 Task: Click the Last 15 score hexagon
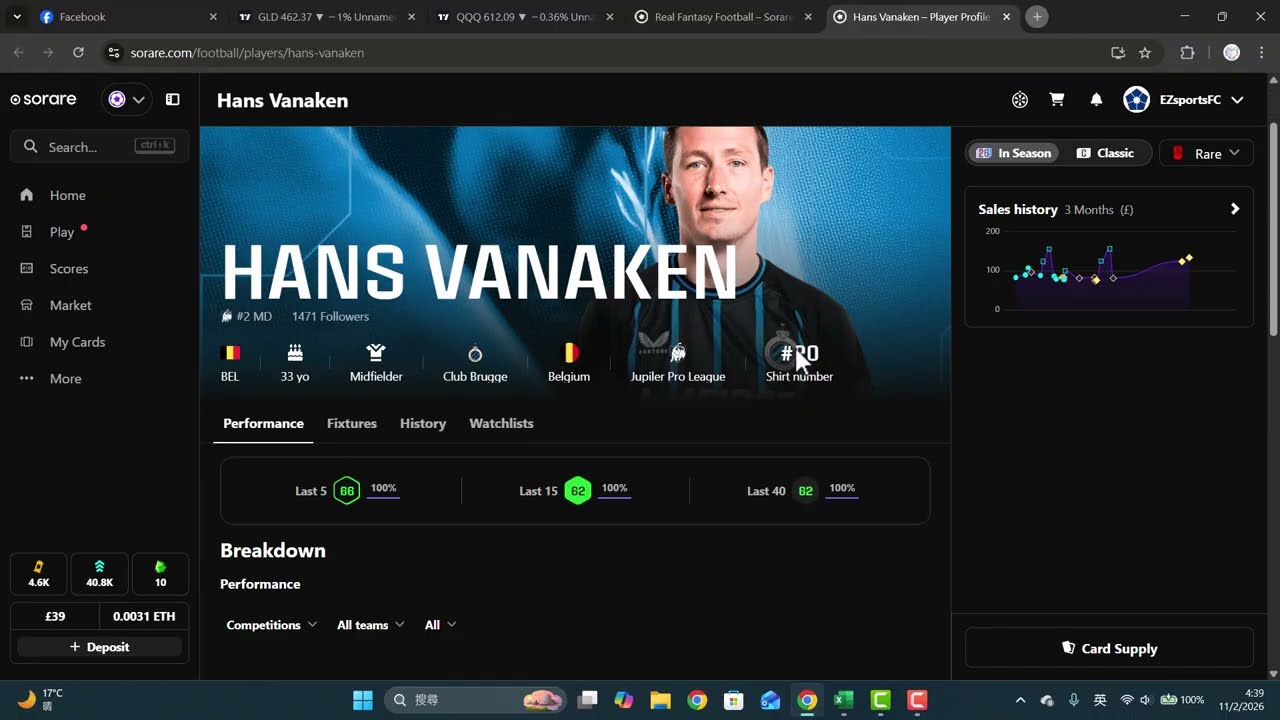click(x=578, y=491)
